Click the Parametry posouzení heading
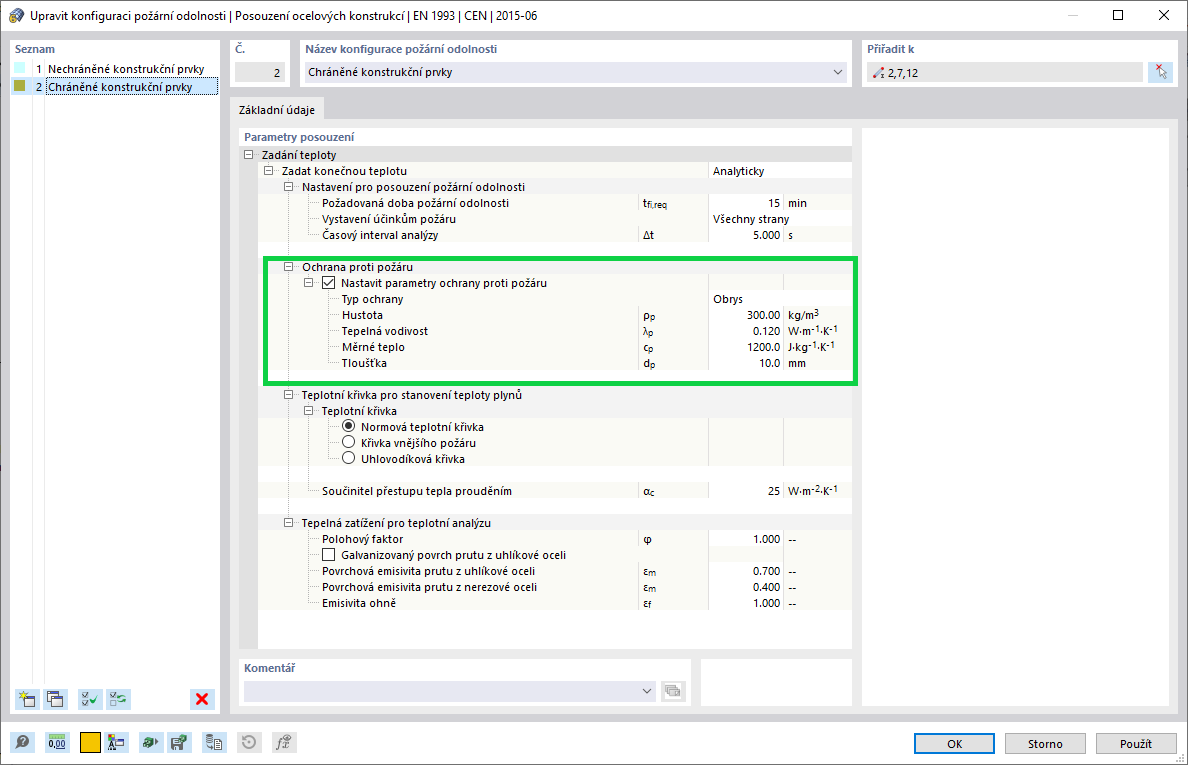 click(299, 137)
